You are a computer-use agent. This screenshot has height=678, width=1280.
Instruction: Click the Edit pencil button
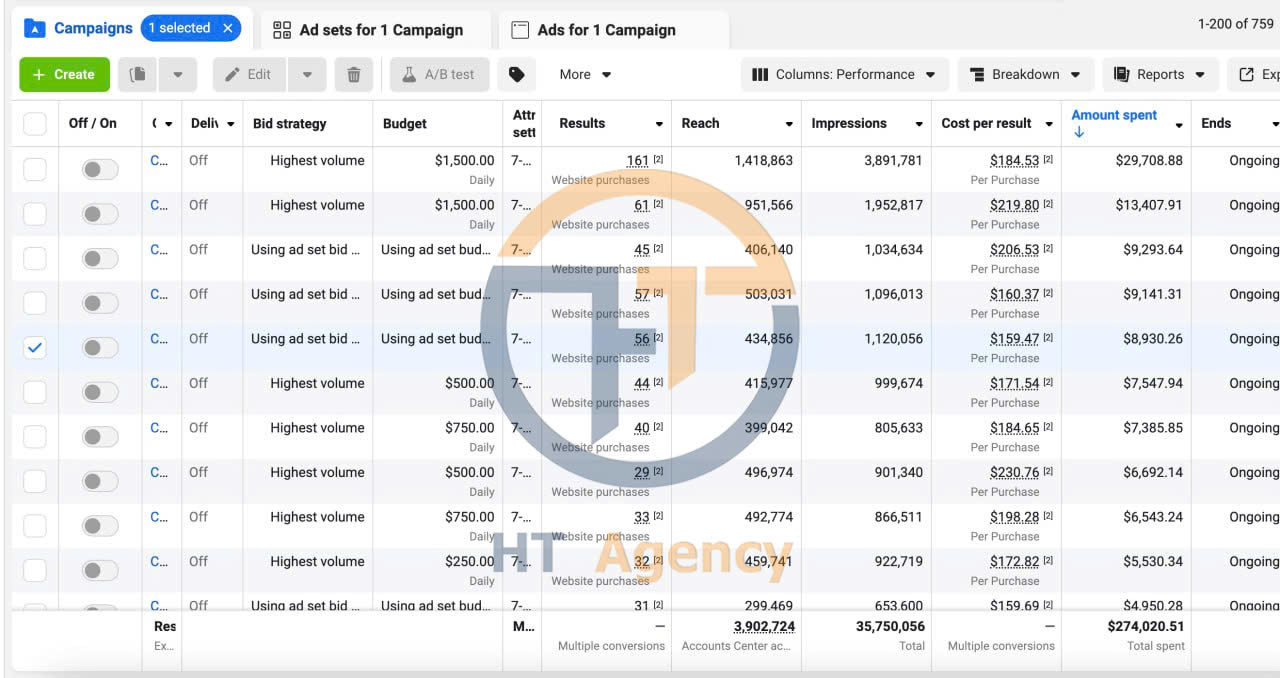(x=249, y=74)
